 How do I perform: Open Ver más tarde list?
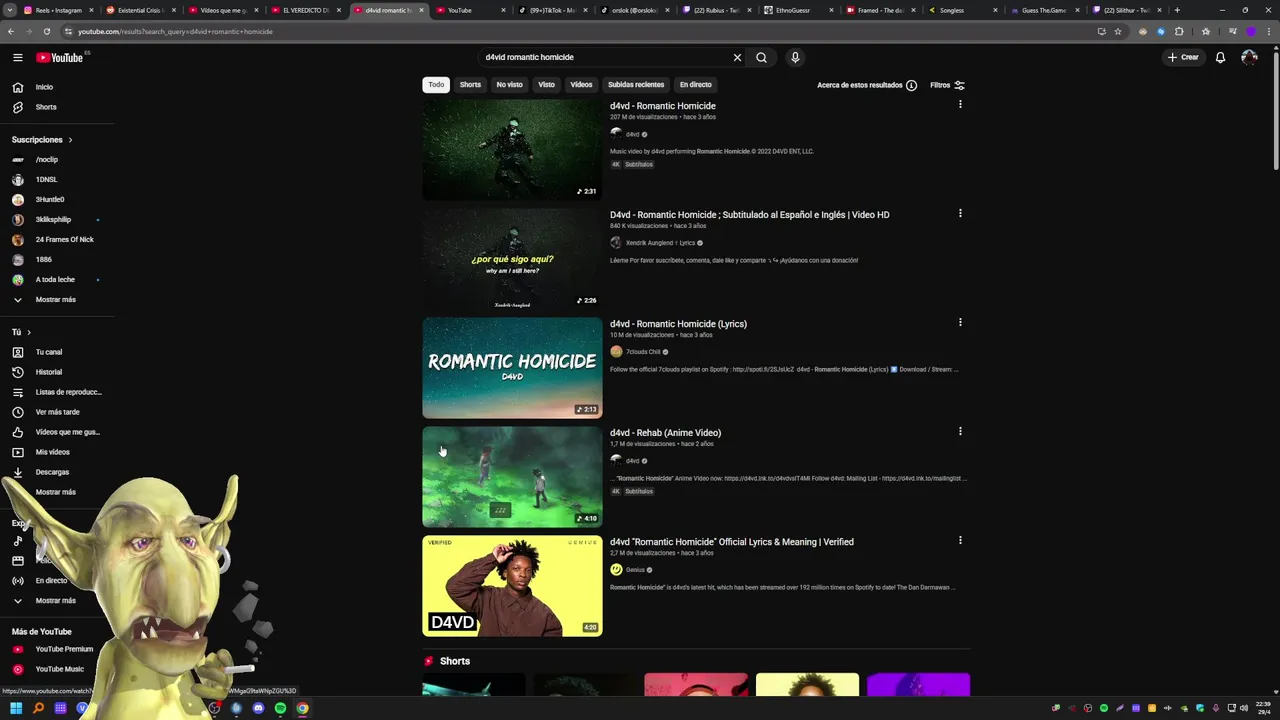pos(57,412)
